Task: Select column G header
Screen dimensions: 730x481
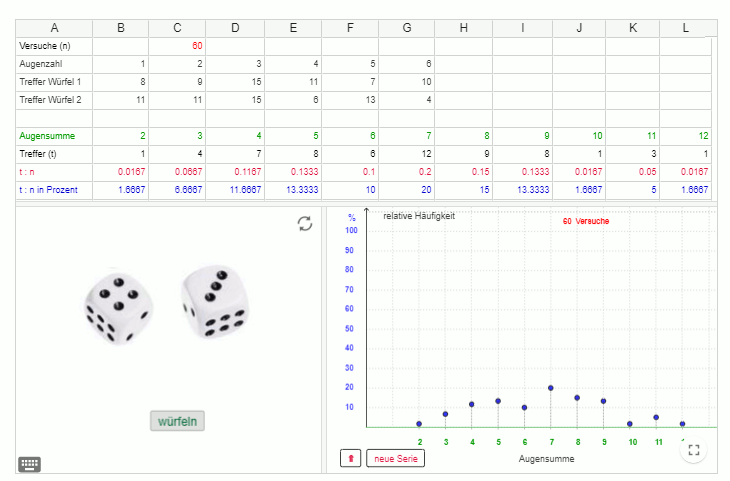Action: point(407,28)
